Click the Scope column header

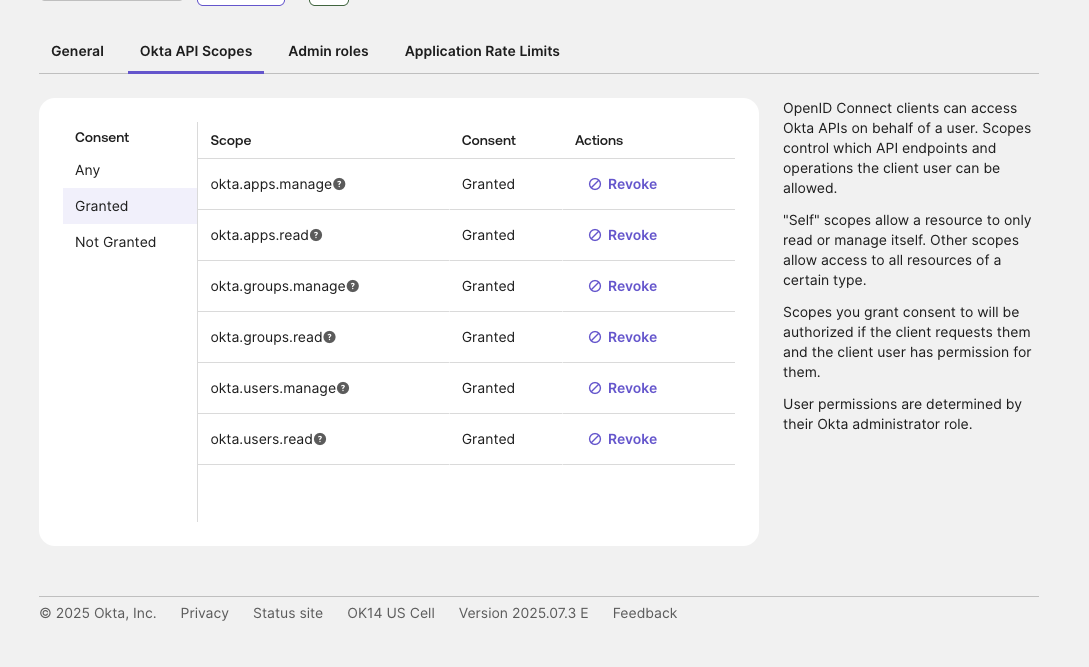[231, 140]
